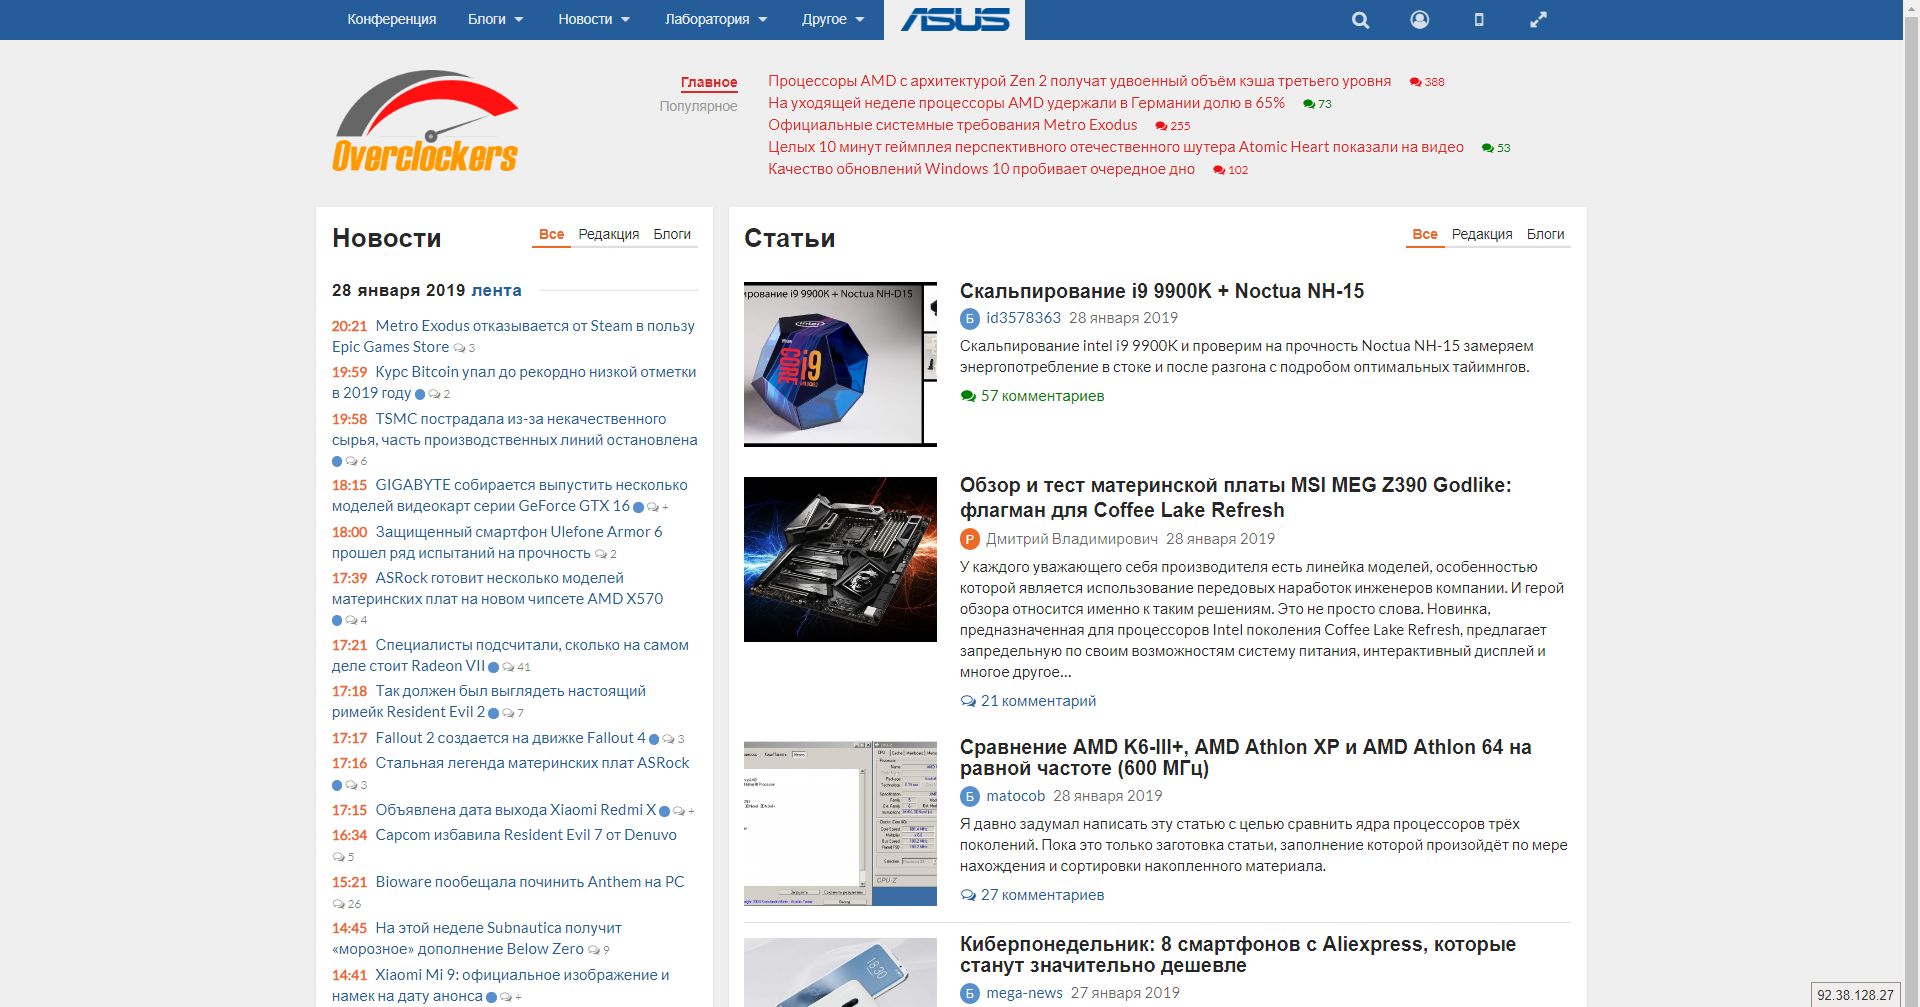Open comments bubble for Capcom Denuvo news (5)
1920x1007 pixels.
pos(343,857)
